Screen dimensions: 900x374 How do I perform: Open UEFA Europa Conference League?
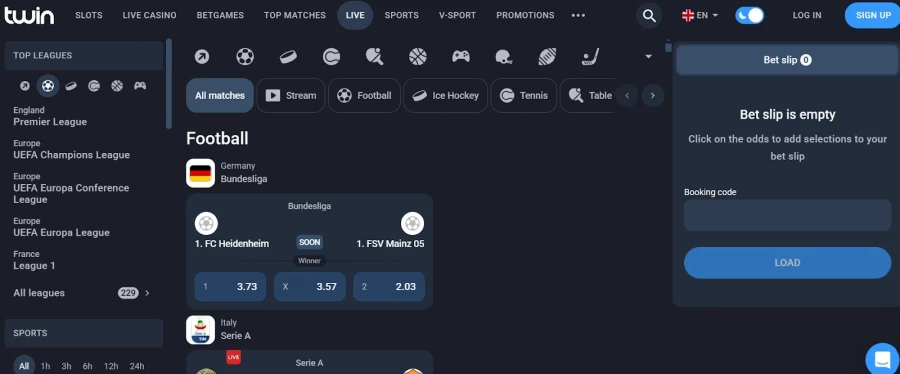(71, 188)
